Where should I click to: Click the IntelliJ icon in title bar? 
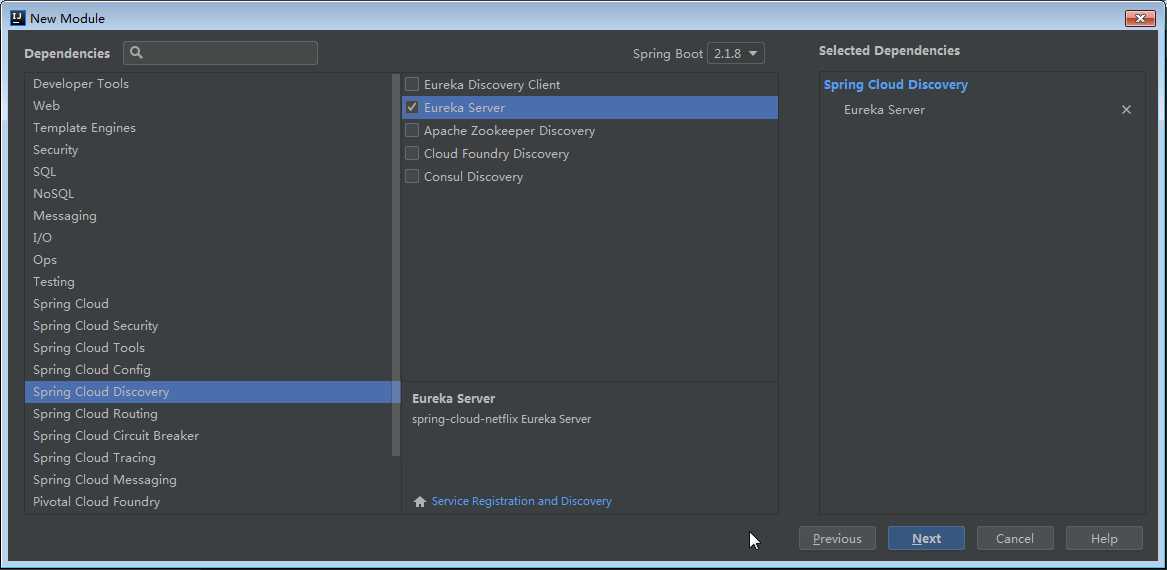tap(18, 18)
